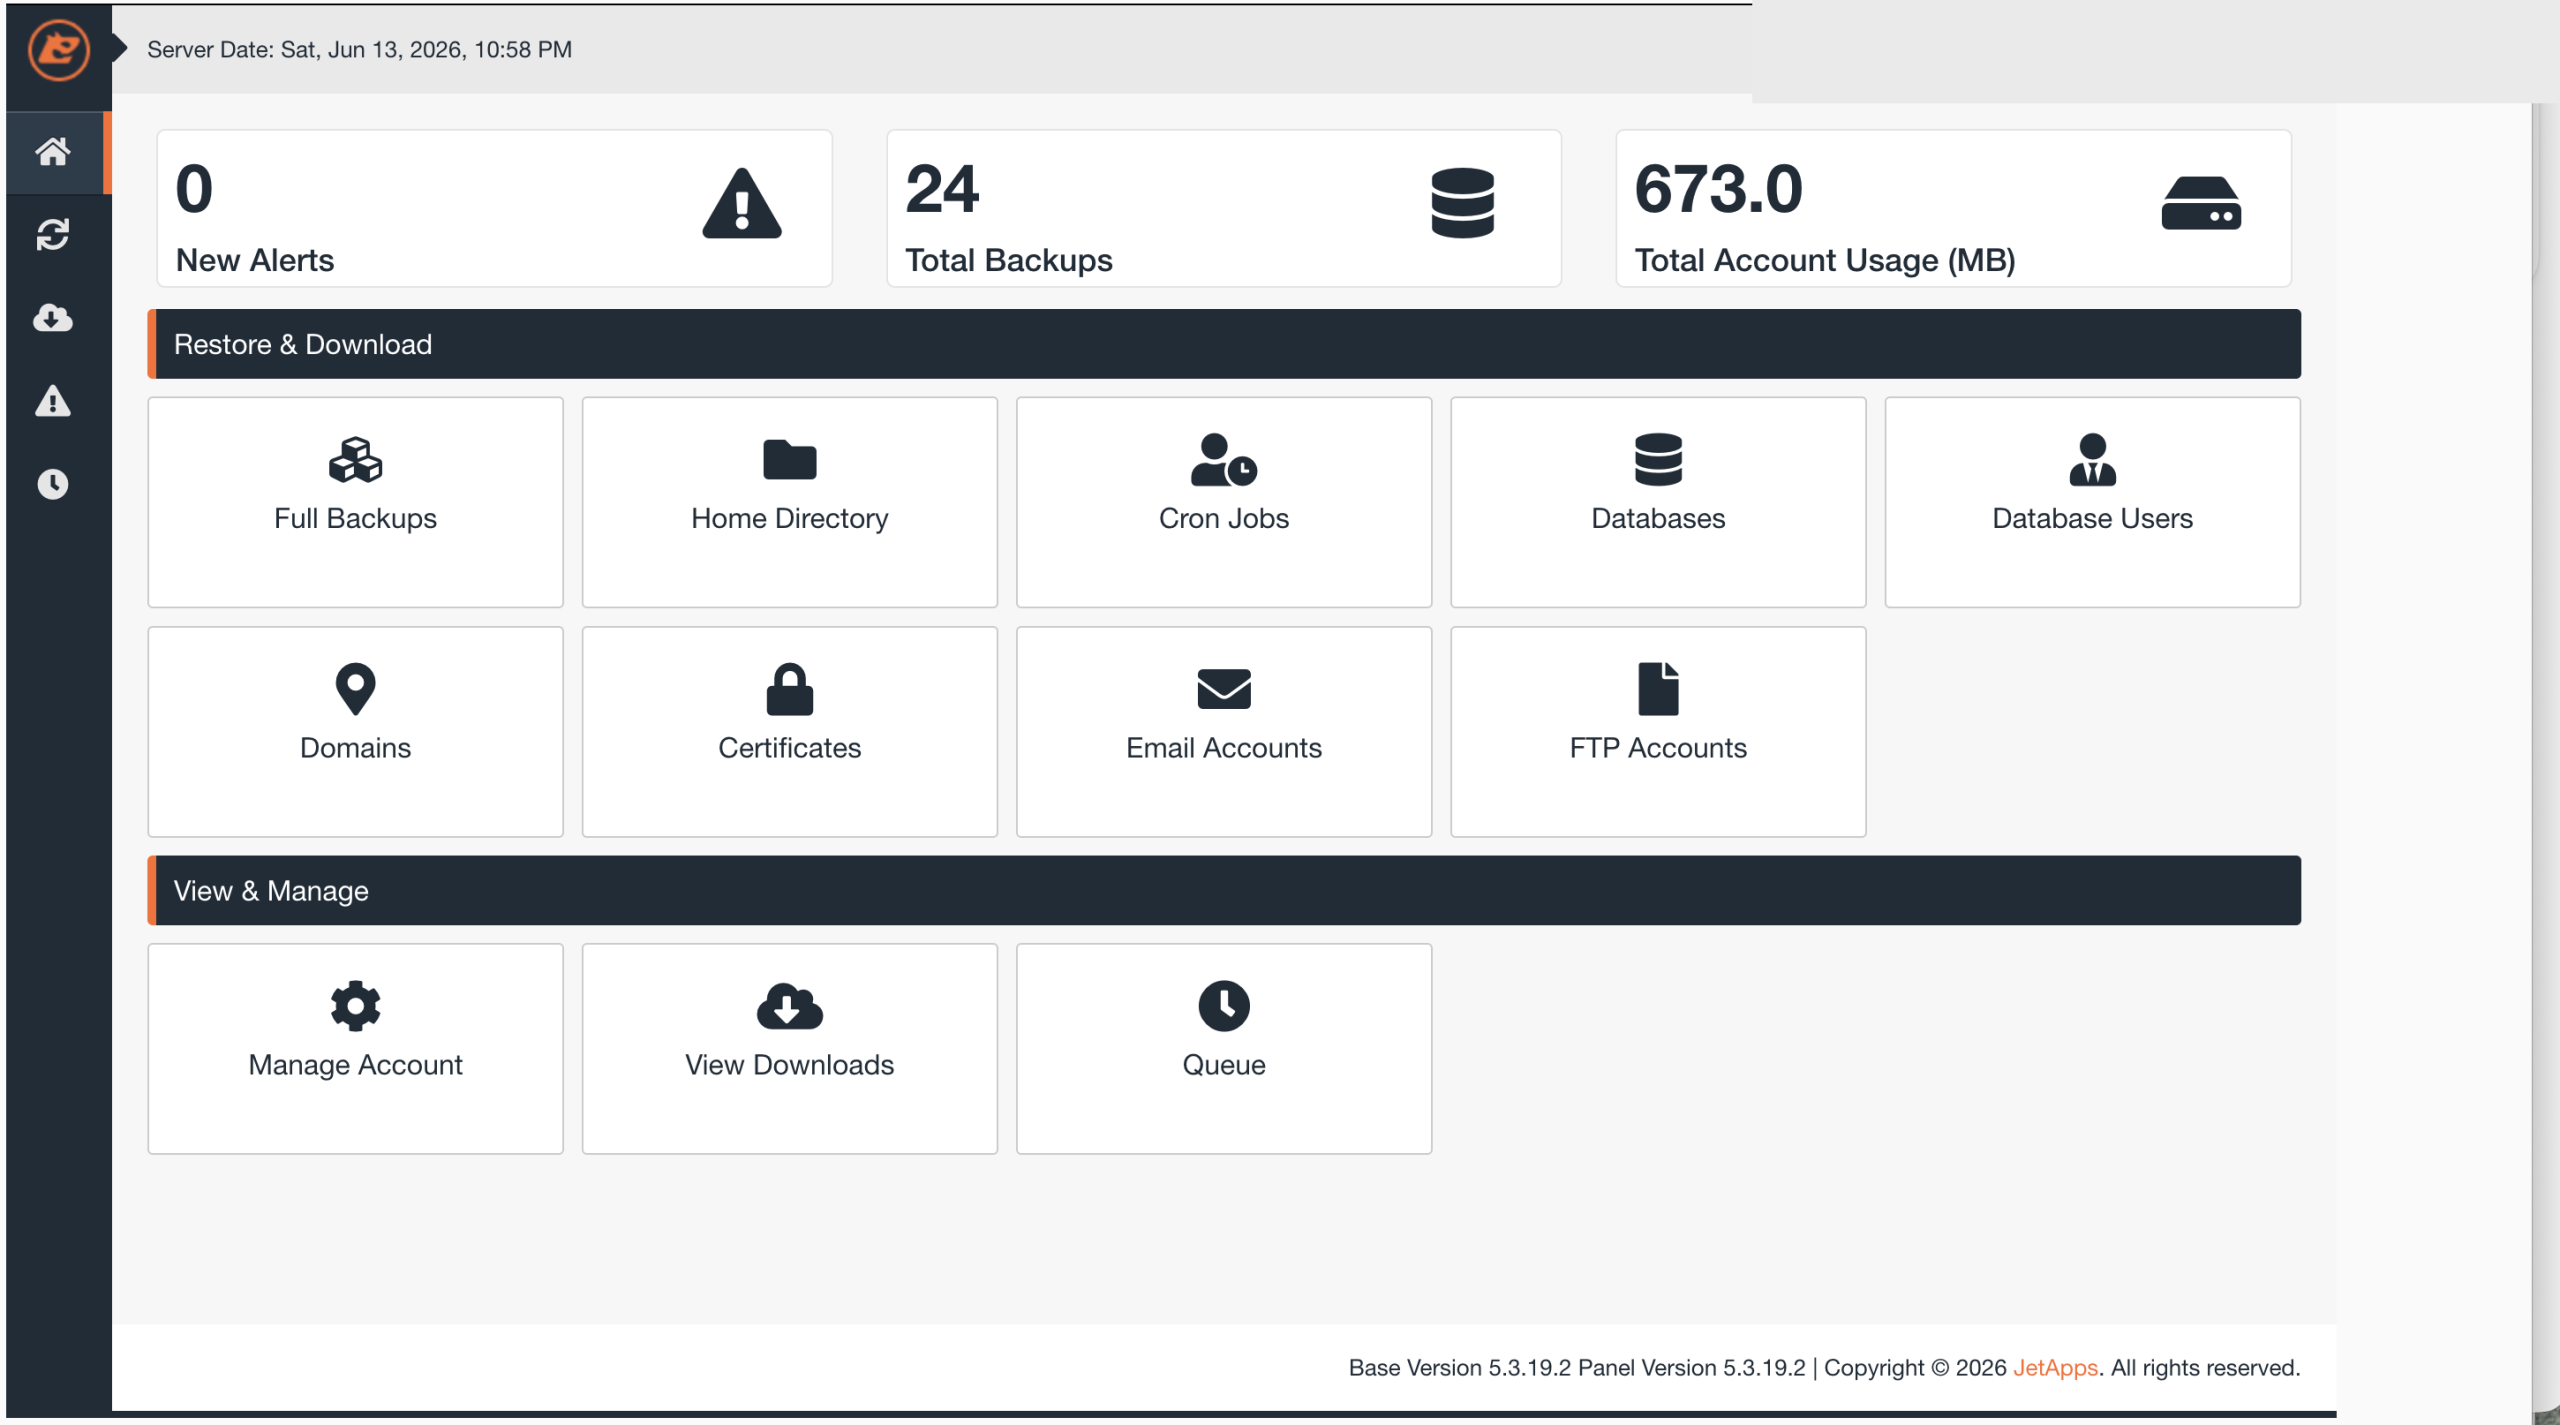Image resolution: width=2560 pixels, height=1425 pixels.
Task: Click the Base Version 5.3.19.2 footer text
Action: [x=1459, y=1368]
